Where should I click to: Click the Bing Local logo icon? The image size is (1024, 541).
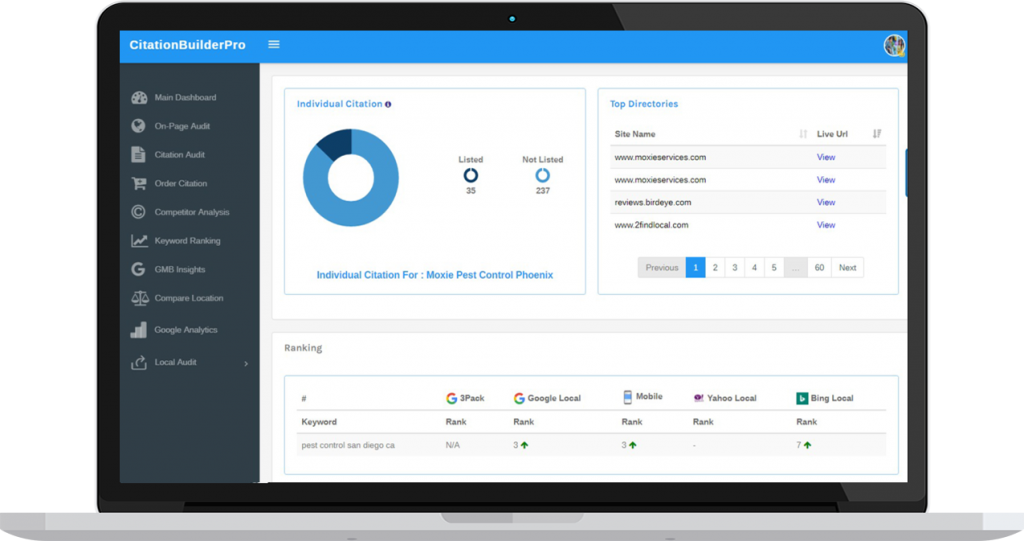point(802,398)
